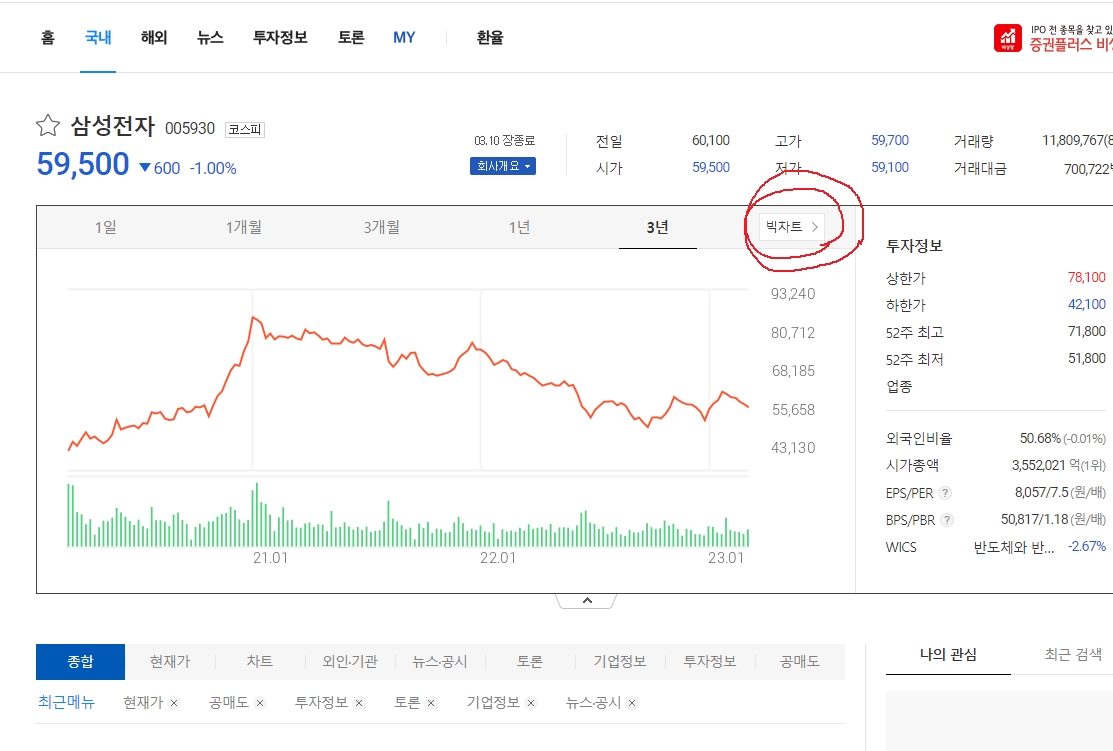Click 52주 최저 value 51,800
Screen dimensions: 1113x751
(1086, 358)
